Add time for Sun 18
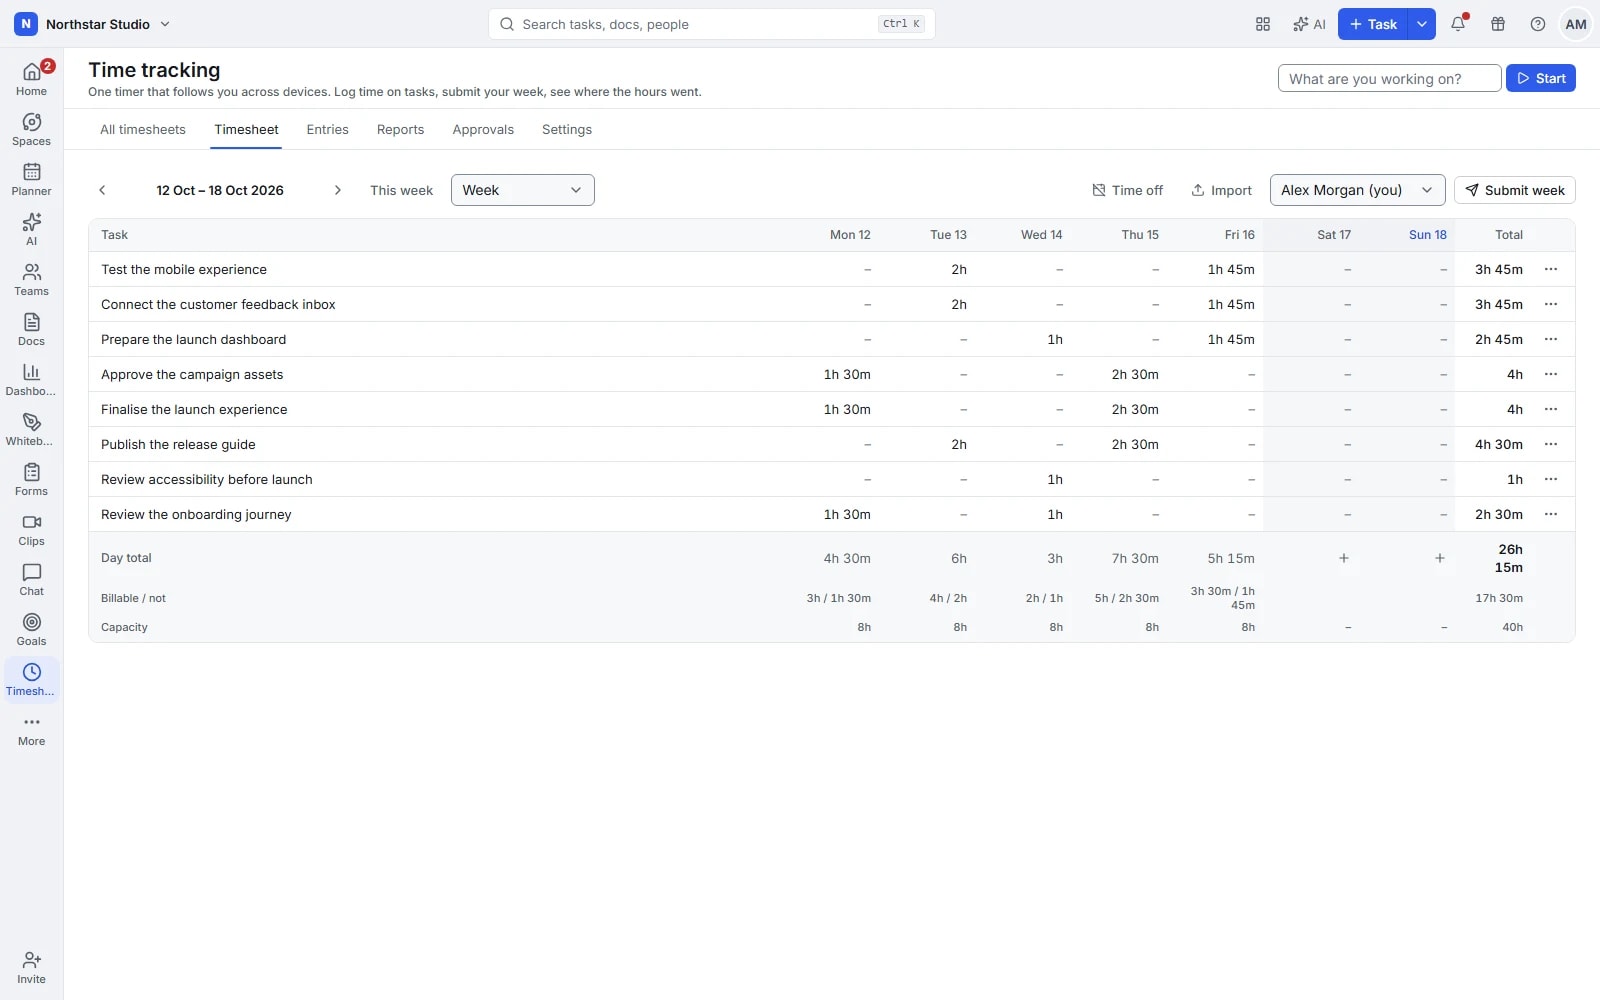The width and height of the screenshot is (1600, 1000). 1440,558
